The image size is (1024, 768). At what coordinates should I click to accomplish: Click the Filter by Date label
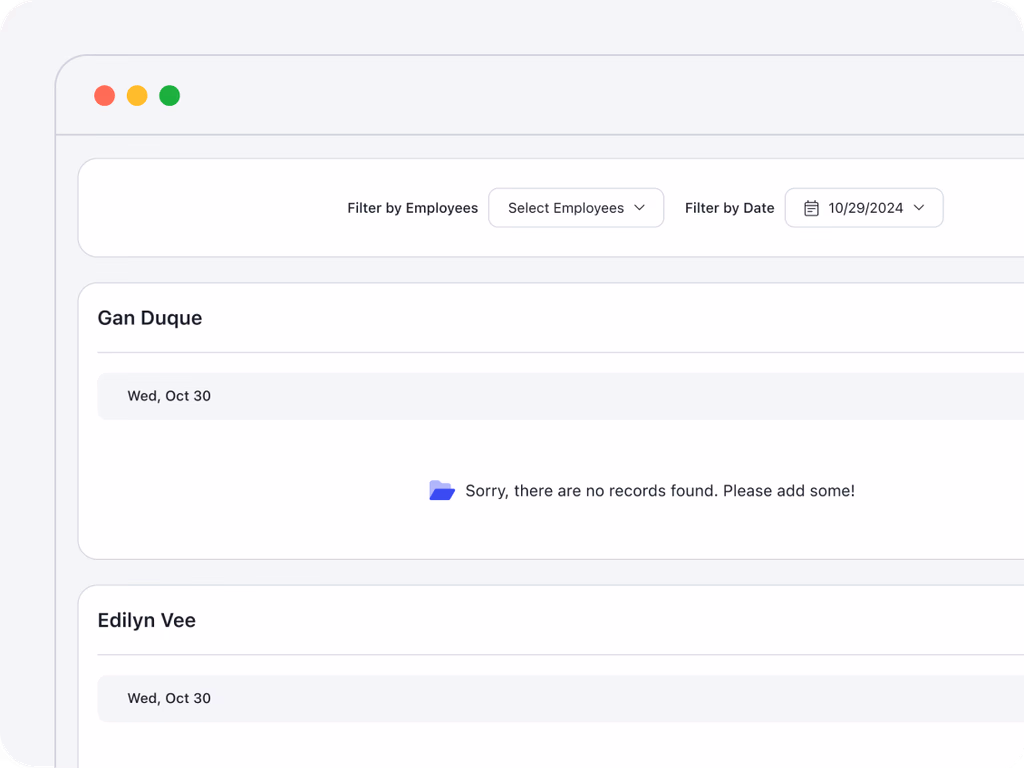click(x=729, y=208)
